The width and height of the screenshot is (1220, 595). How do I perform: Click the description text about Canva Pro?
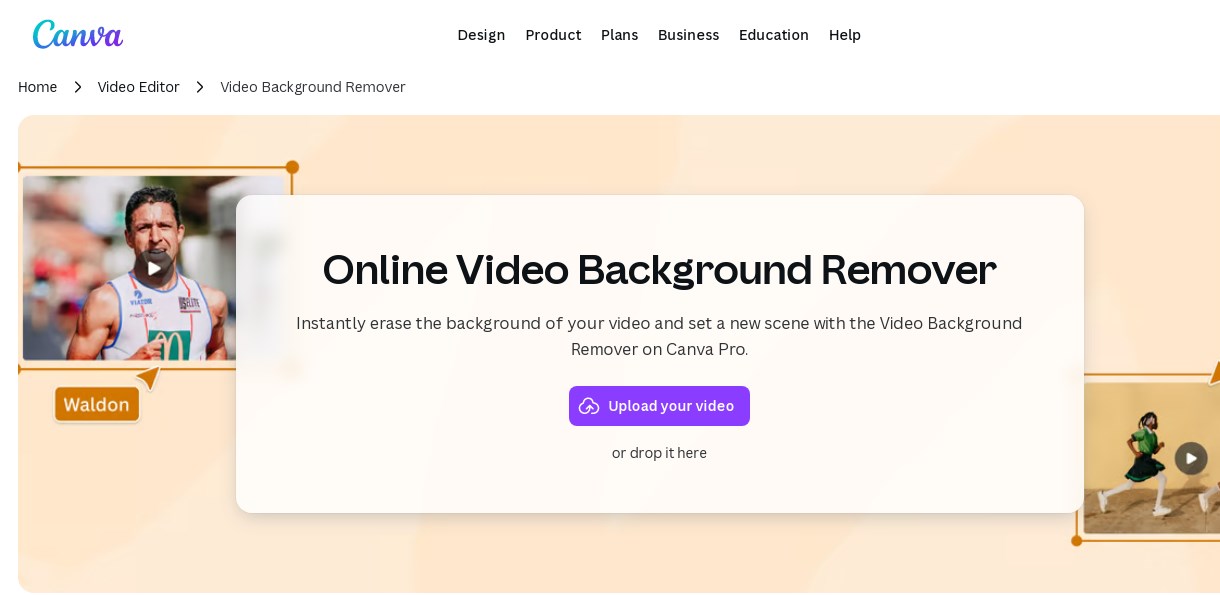point(659,336)
